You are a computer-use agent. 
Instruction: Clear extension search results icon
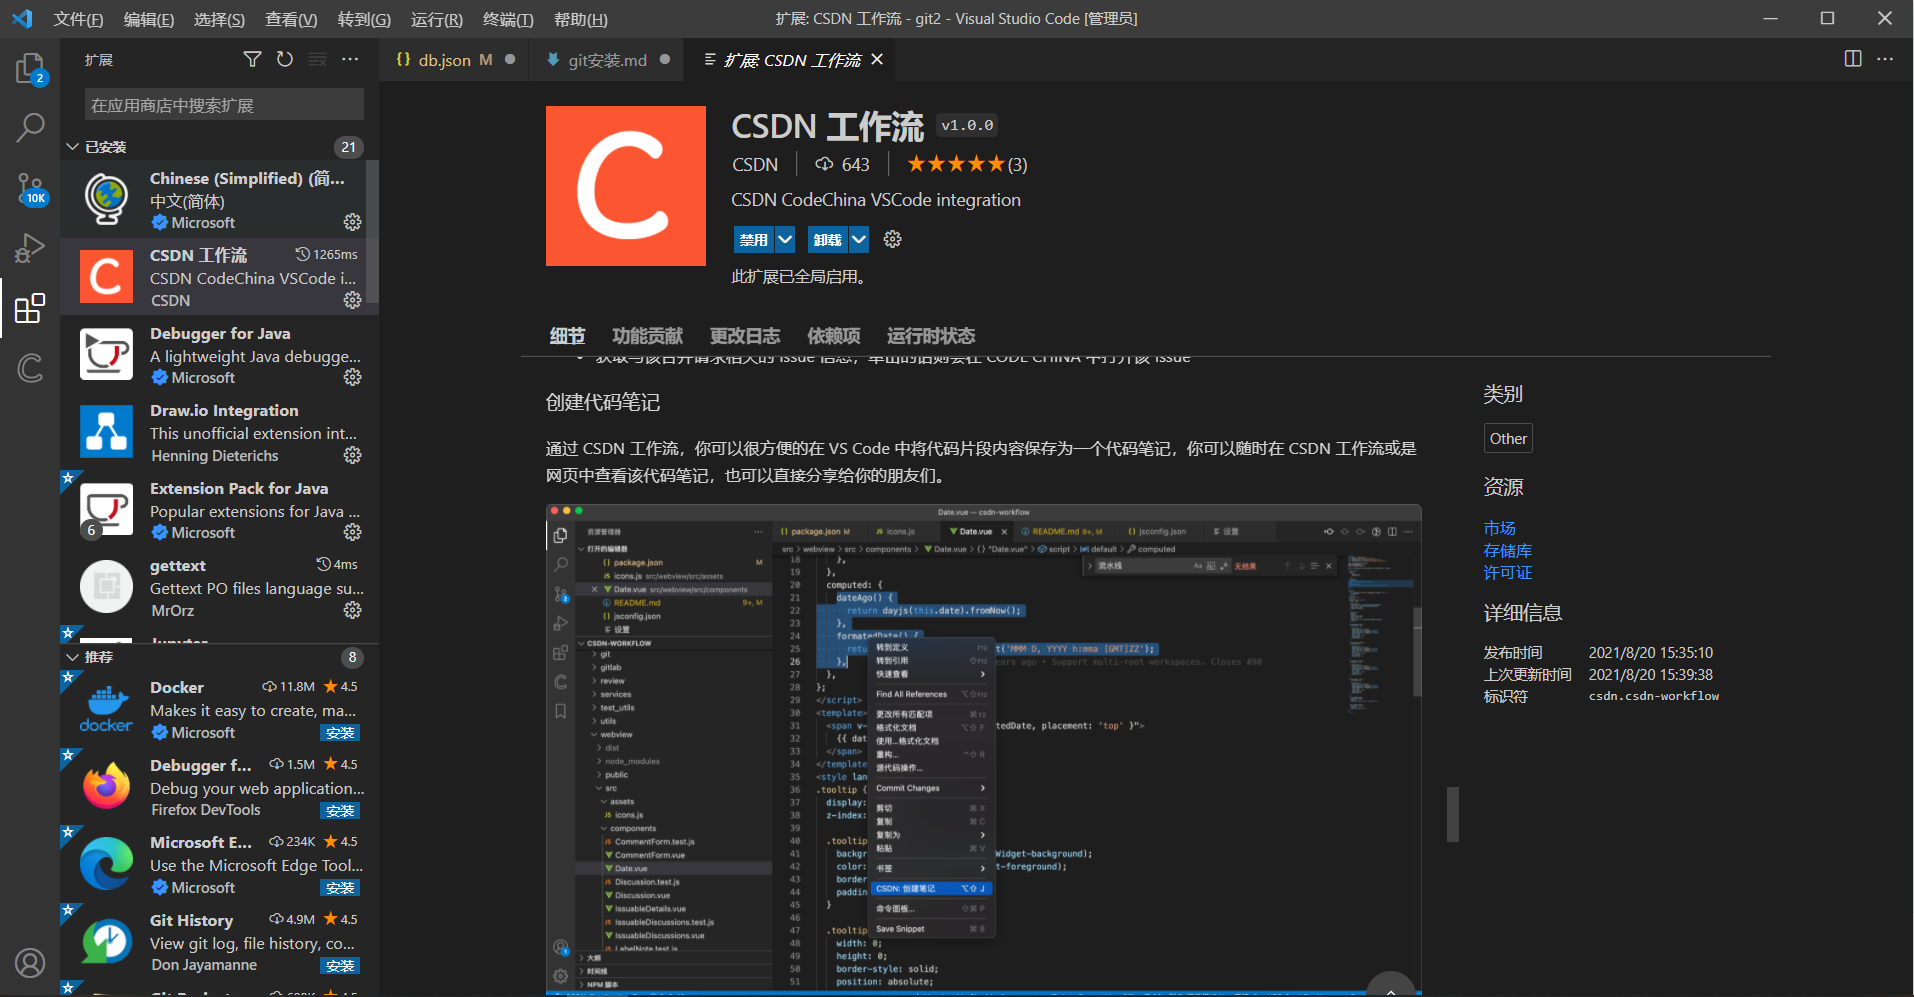[317, 60]
